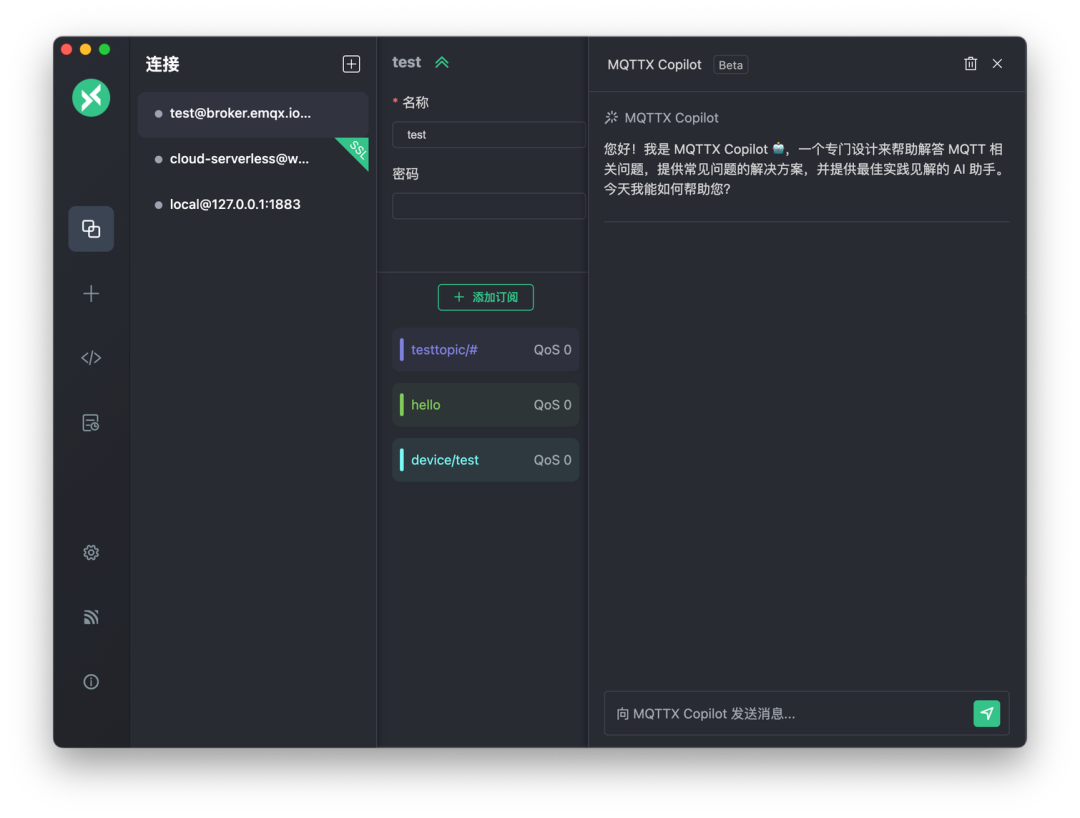
Task: Click the plus icon in the sidebar
Action: coord(91,294)
